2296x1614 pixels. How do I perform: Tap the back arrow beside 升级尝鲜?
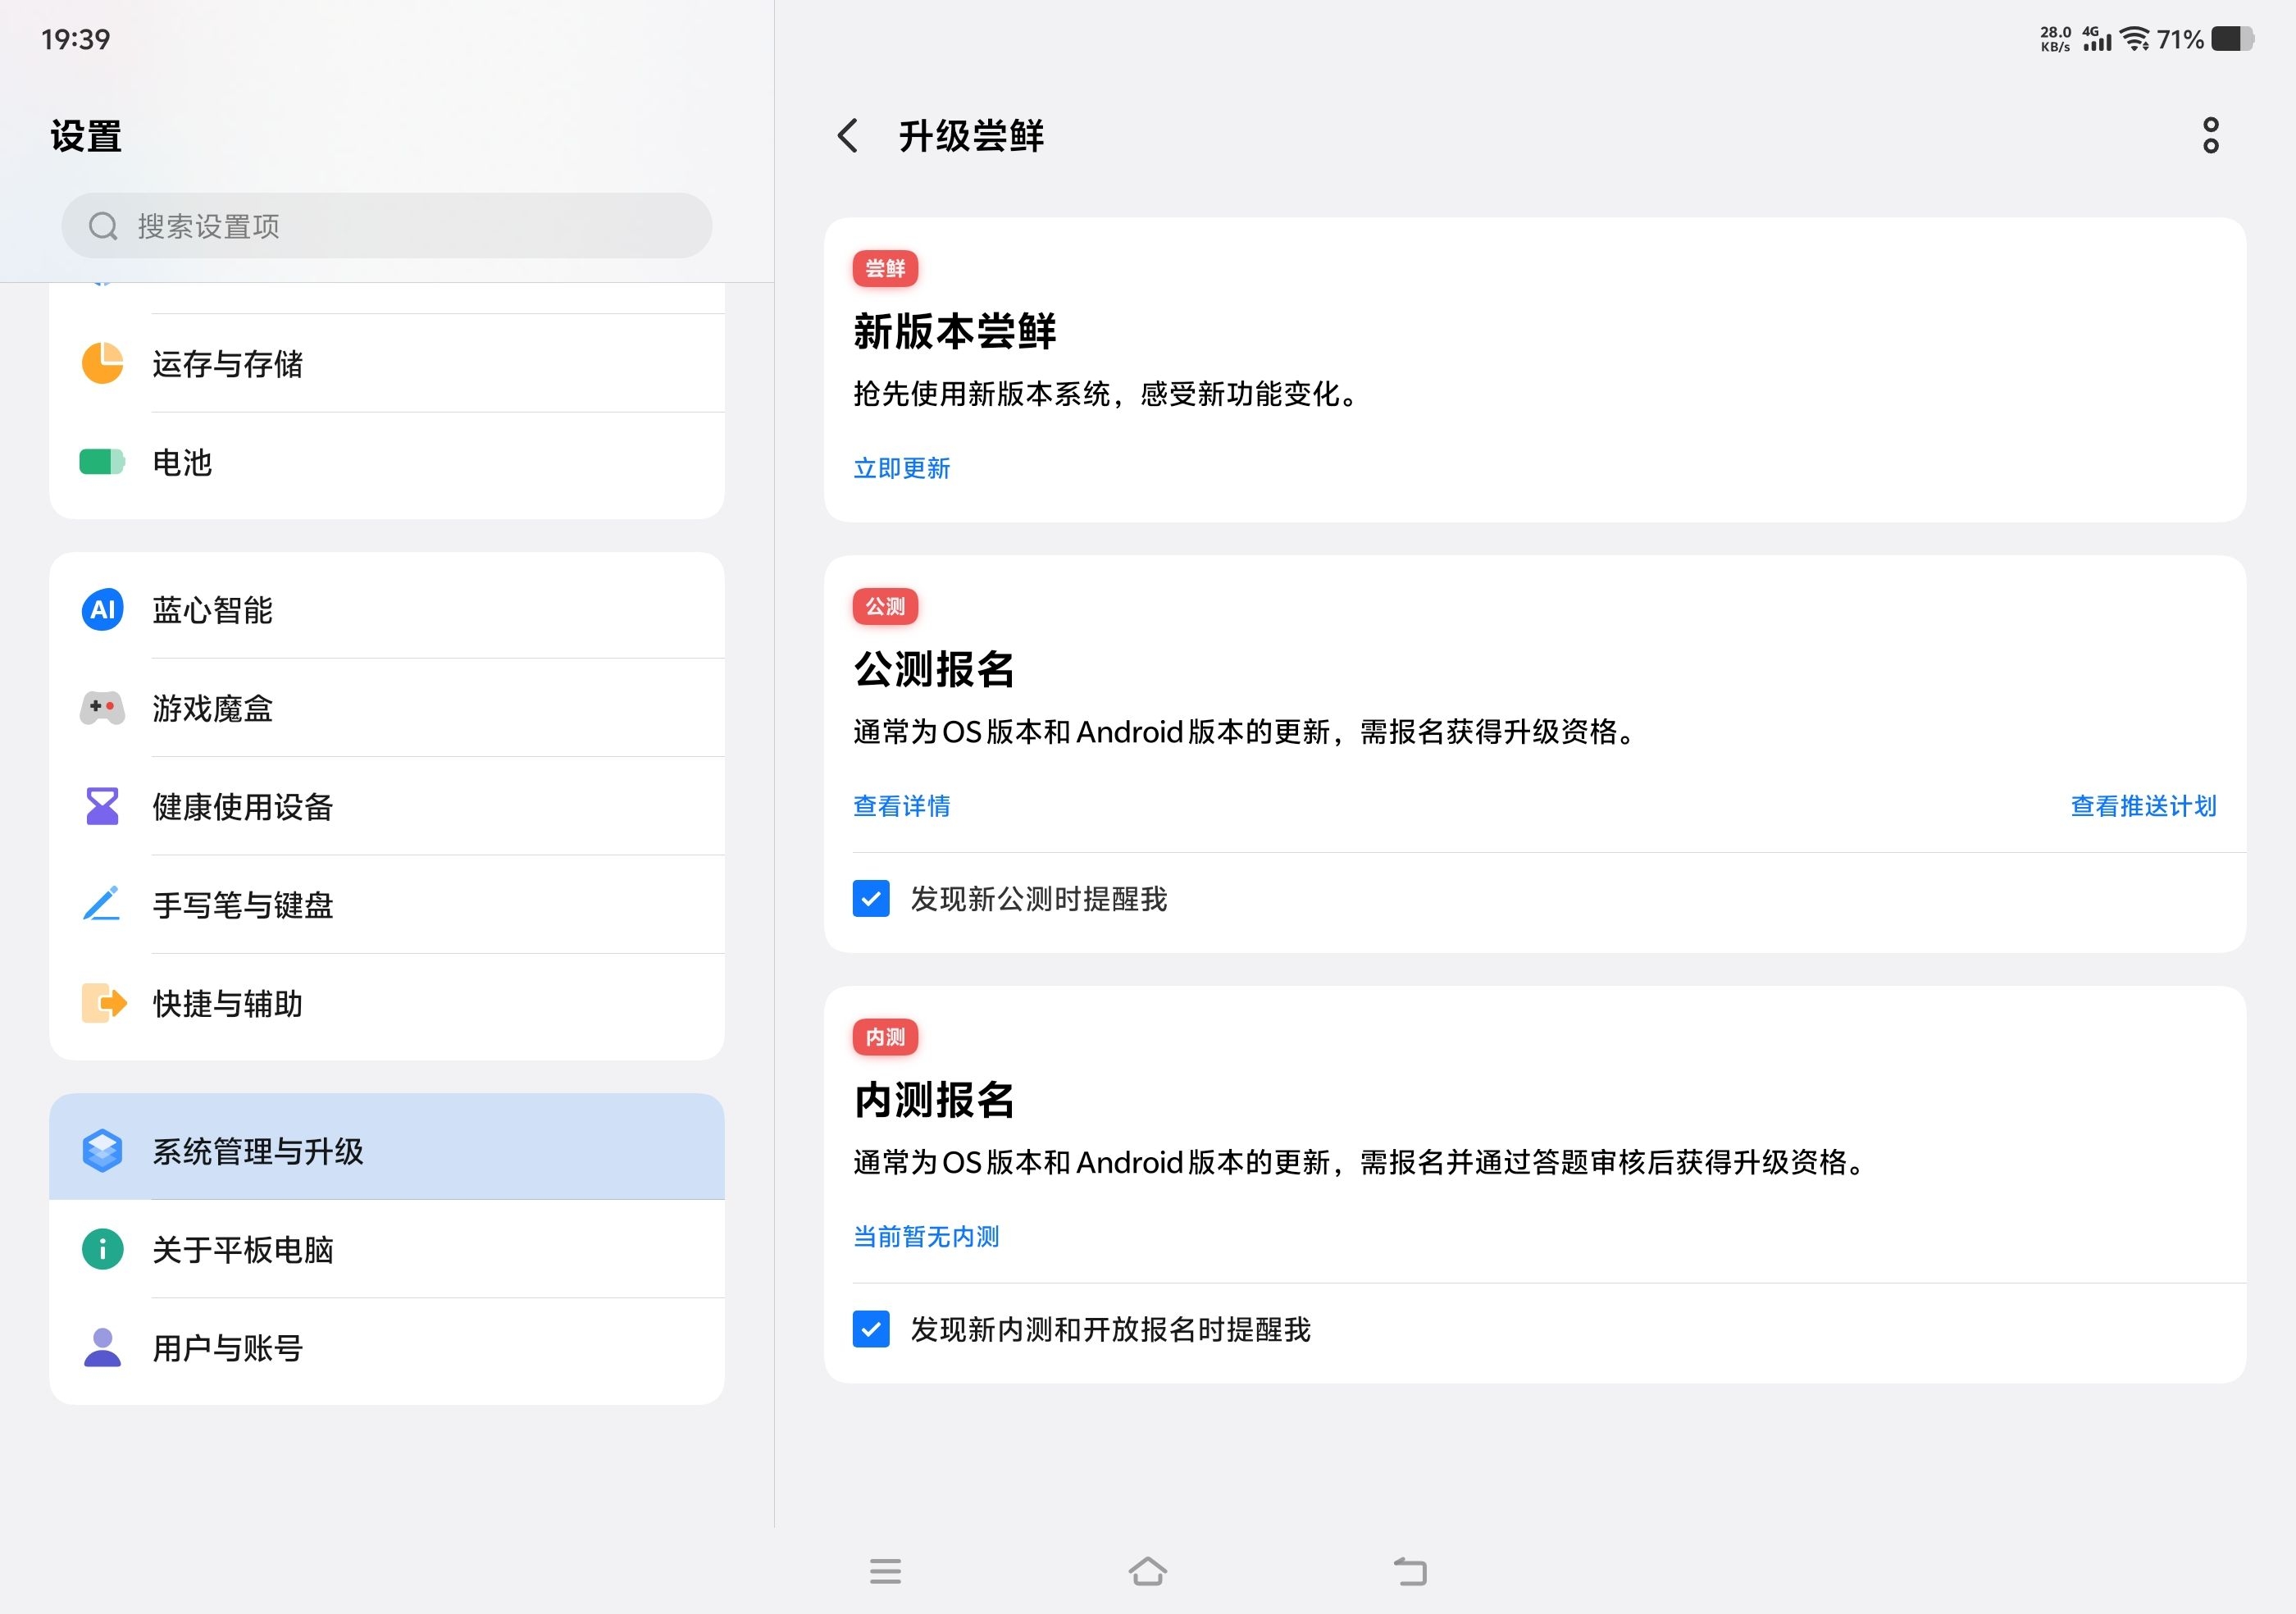[x=847, y=136]
